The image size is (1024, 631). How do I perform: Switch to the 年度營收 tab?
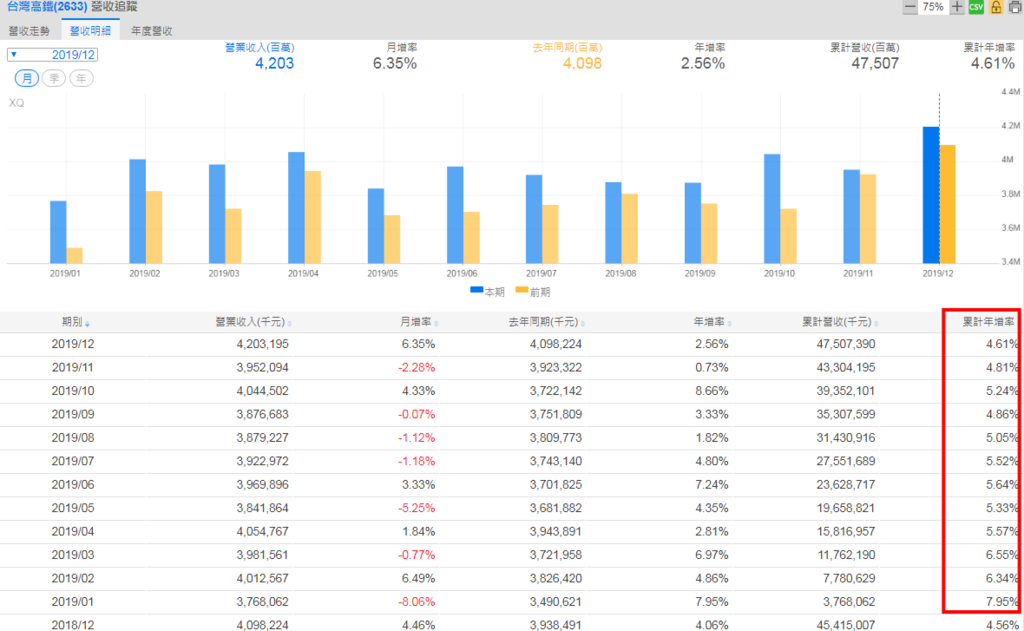(x=152, y=31)
